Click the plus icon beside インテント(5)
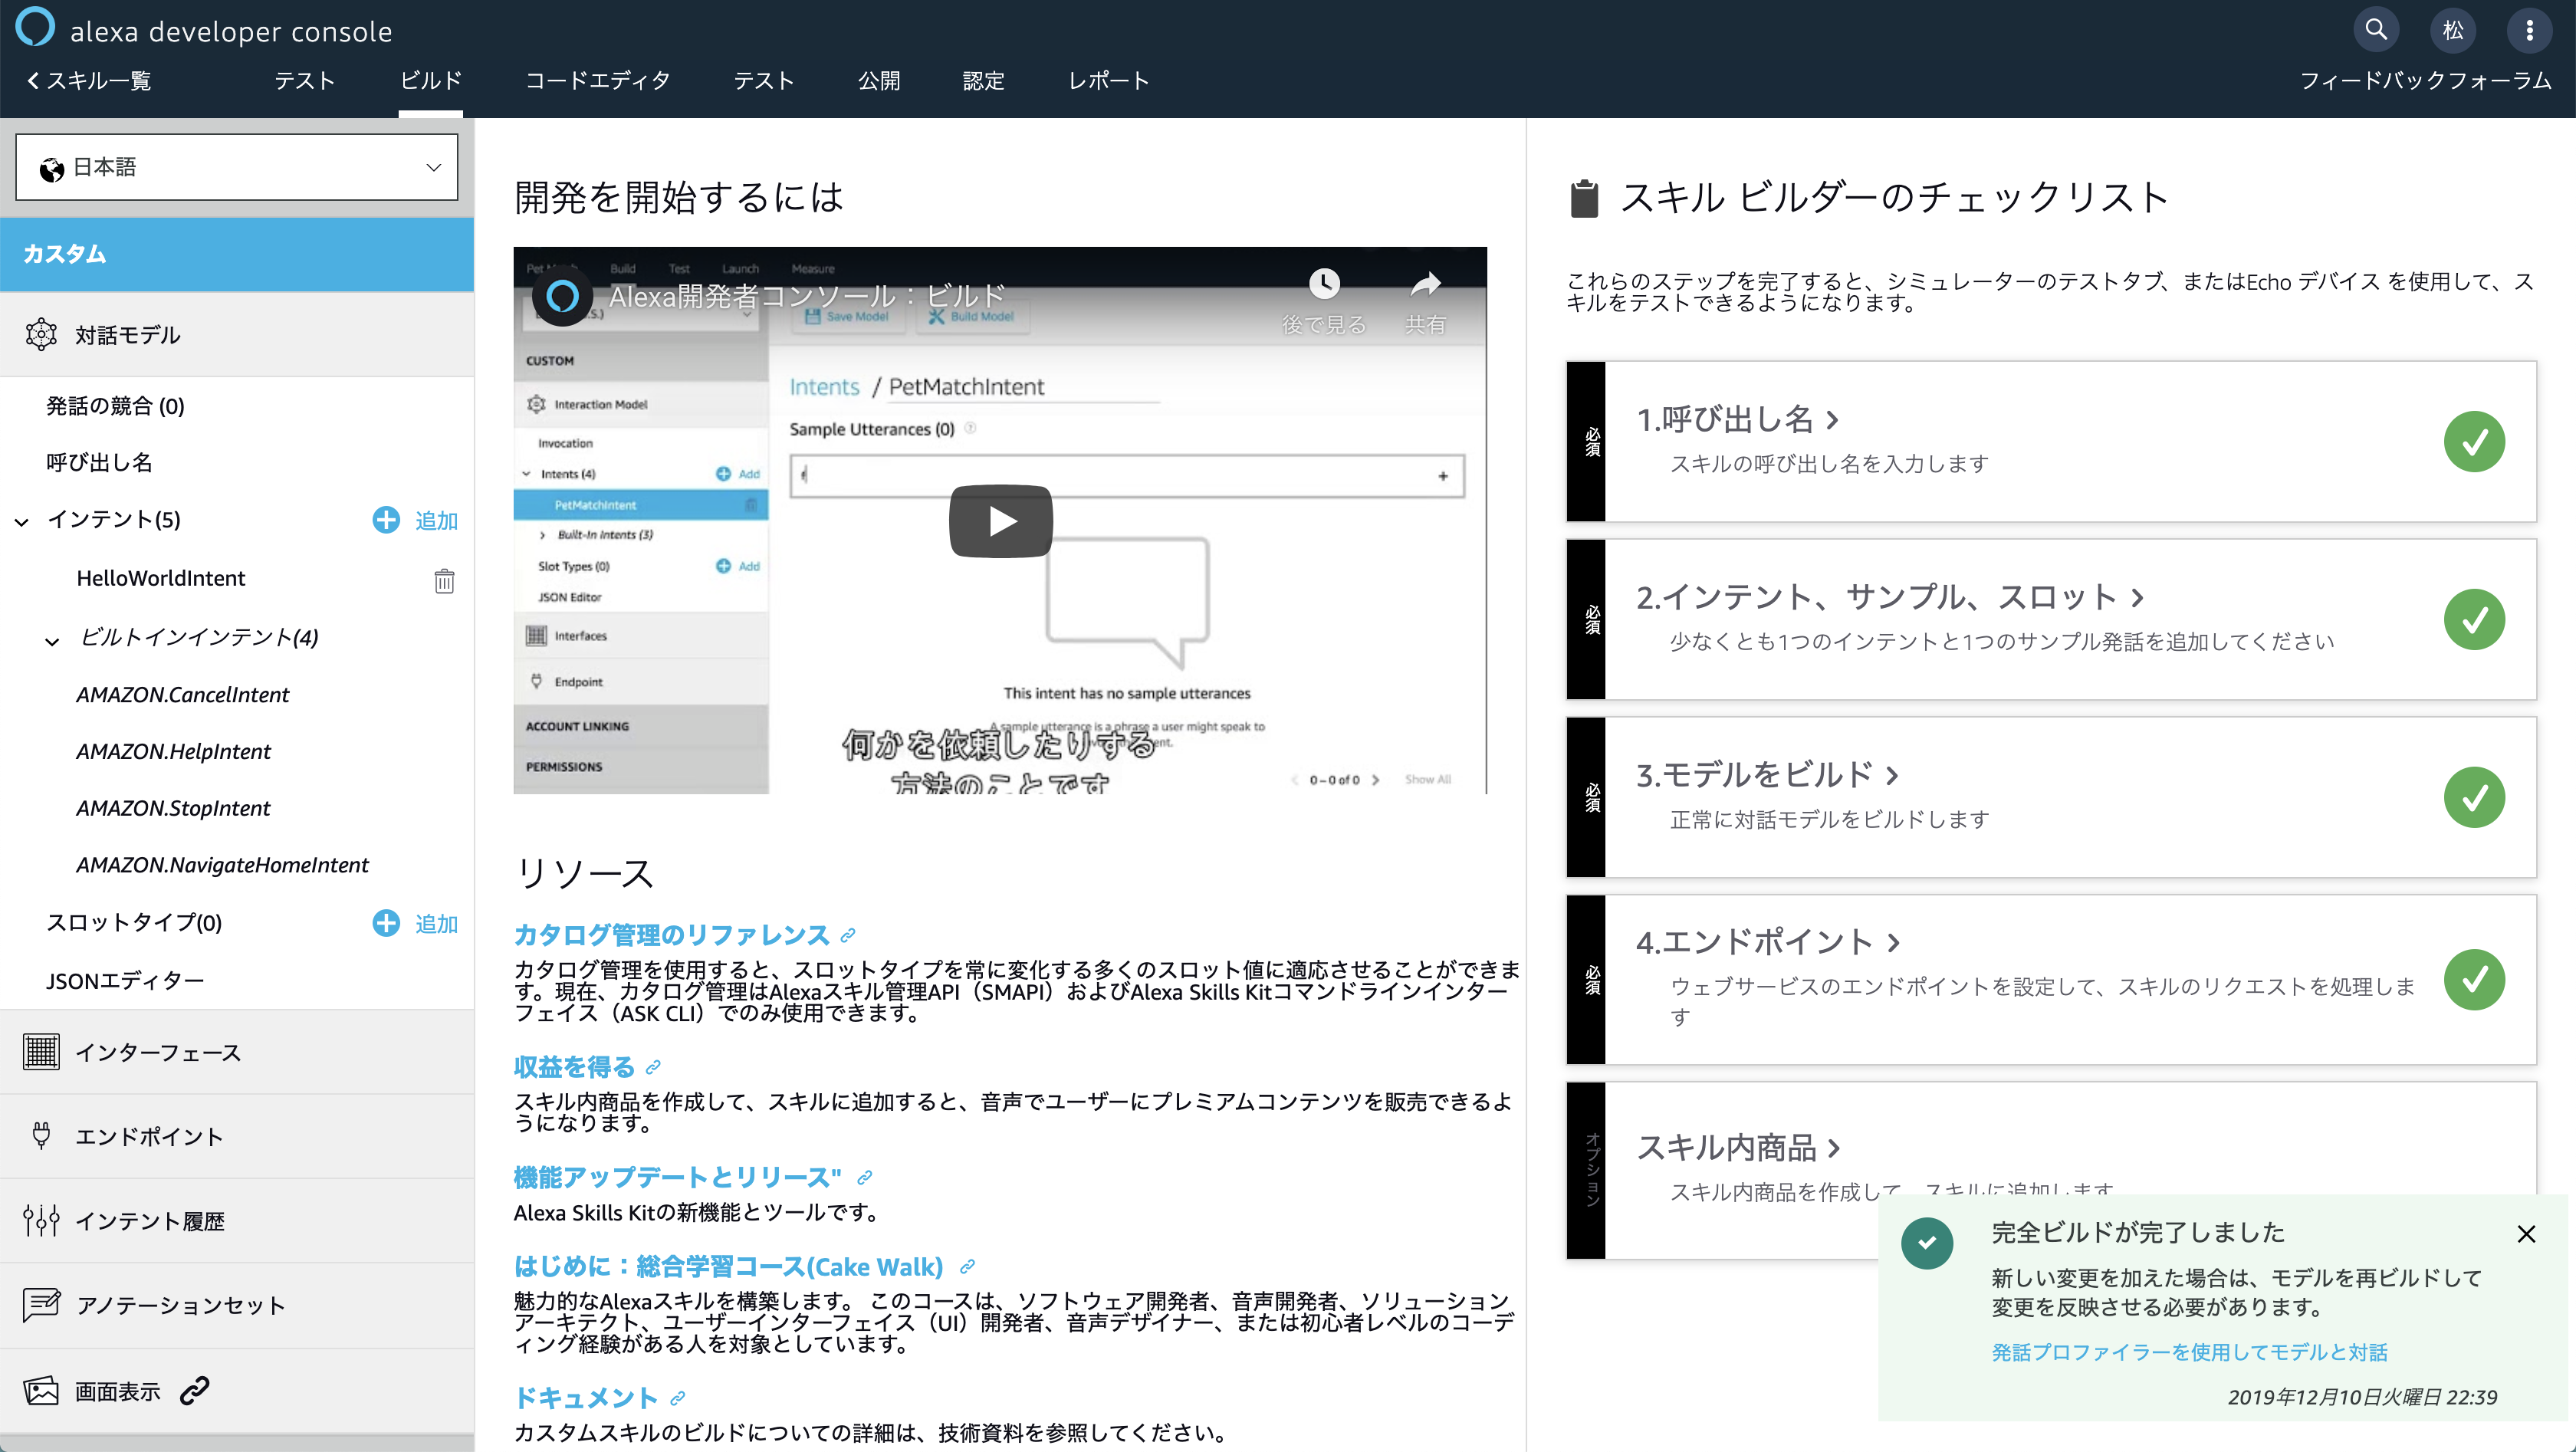 [x=386, y=519]
